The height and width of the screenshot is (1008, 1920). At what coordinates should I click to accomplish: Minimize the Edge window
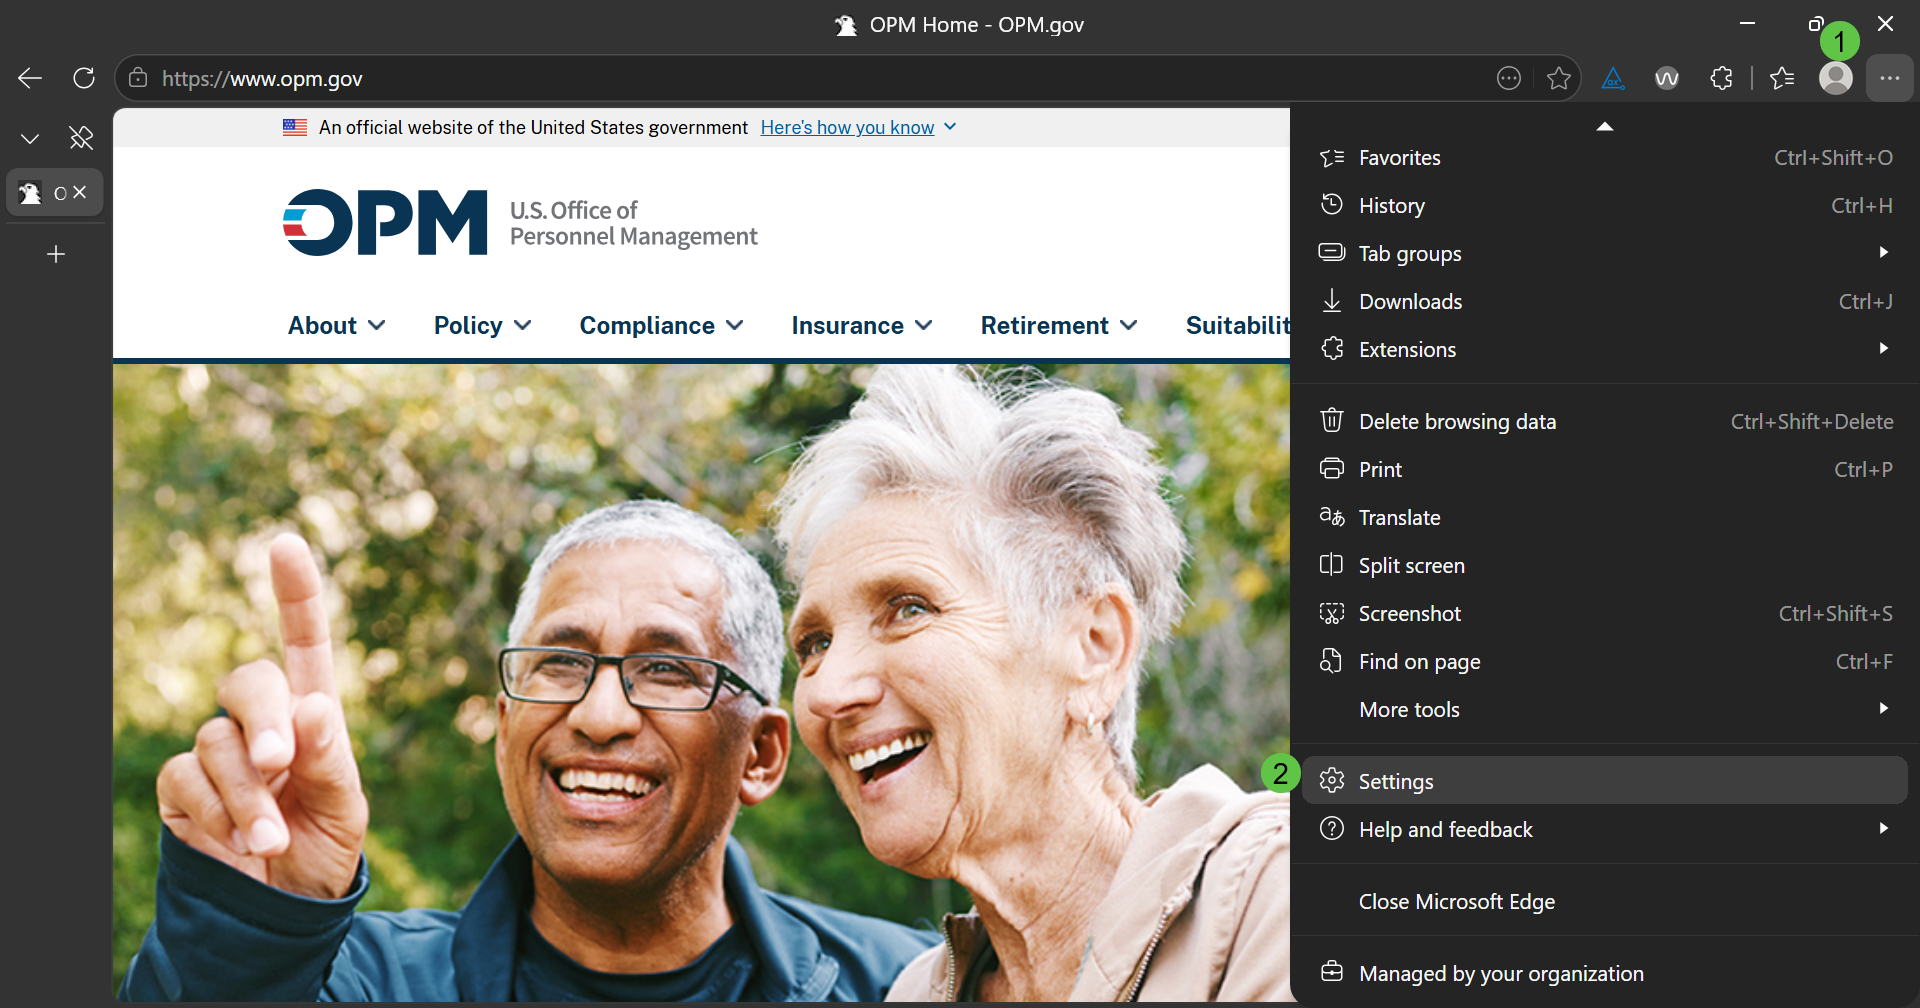pyautogui.click(x=1748, y=23)
